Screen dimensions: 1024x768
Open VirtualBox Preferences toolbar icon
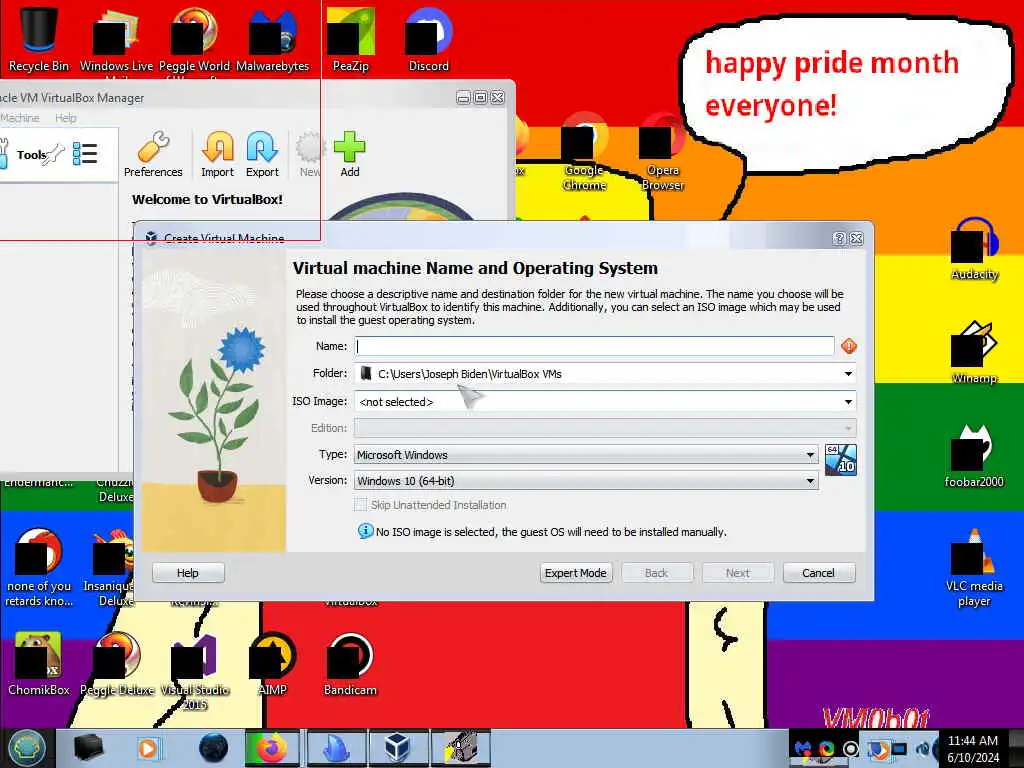(153, 154)
